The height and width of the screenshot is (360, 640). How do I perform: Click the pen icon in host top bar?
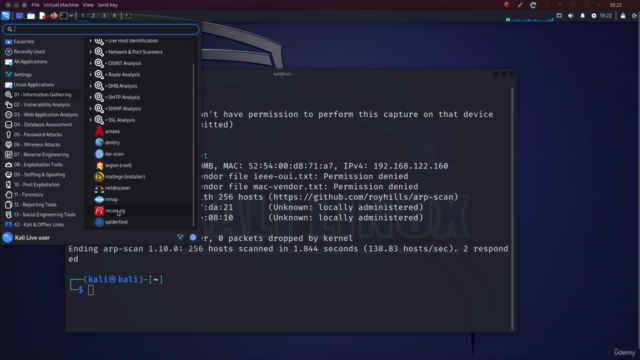point(520,5)
